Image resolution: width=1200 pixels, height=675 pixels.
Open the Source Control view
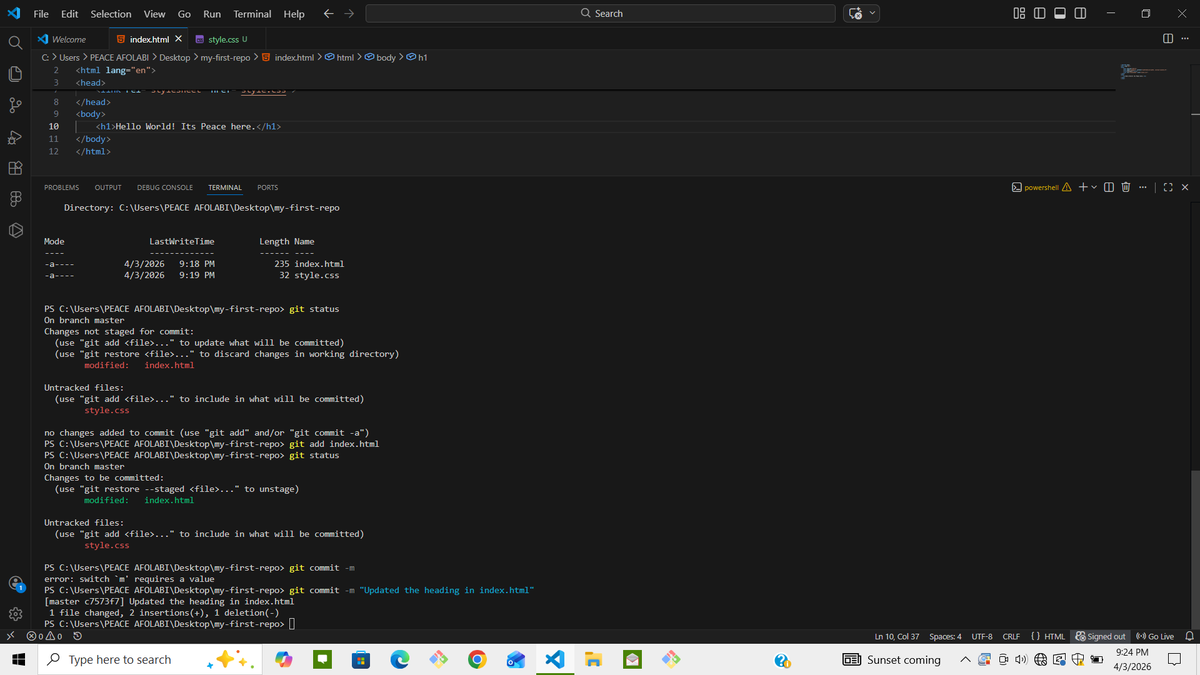tap(14, 107)
